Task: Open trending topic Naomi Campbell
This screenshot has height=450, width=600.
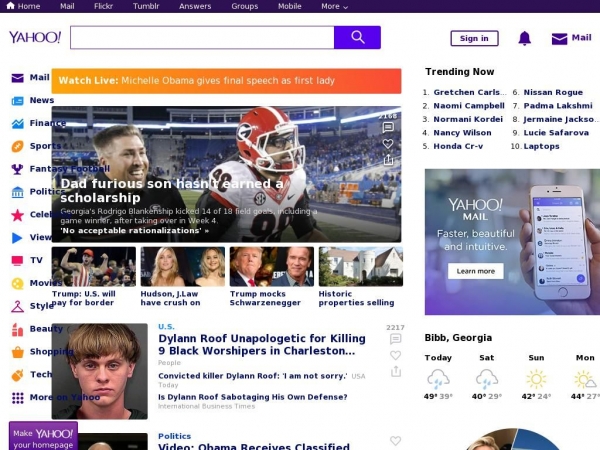Action: 469,106
